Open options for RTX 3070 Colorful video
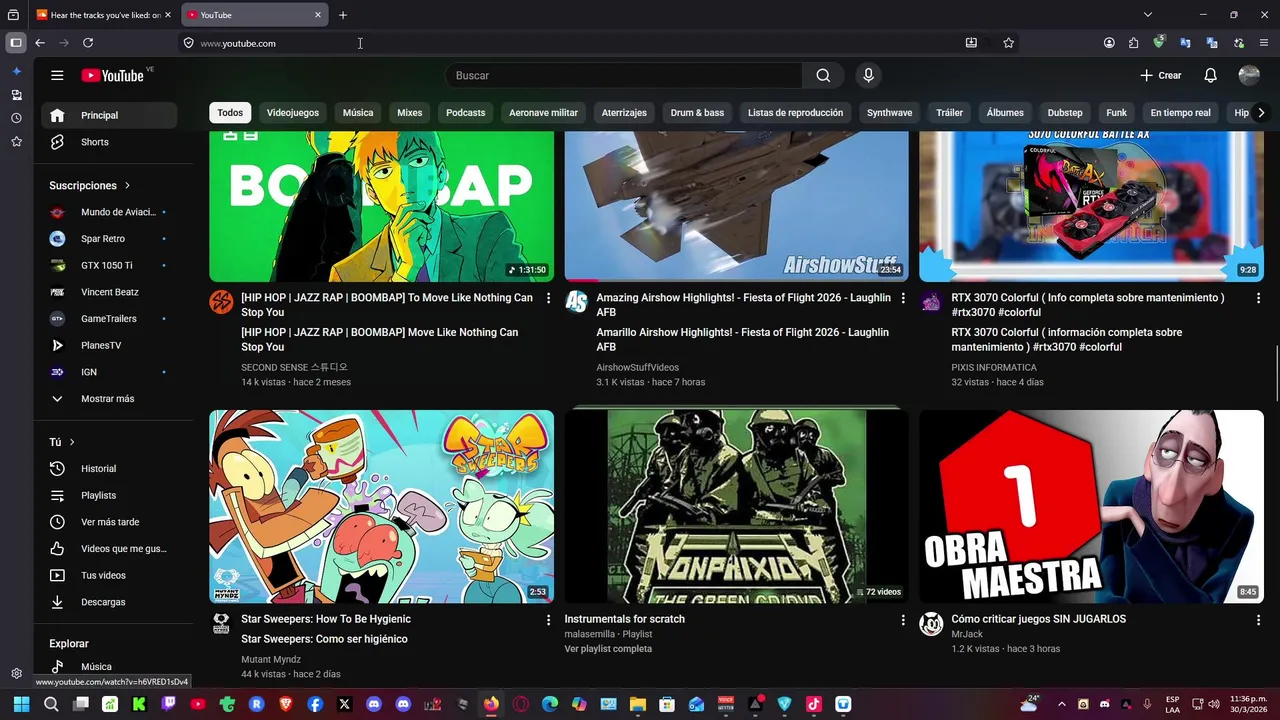 1258,298
